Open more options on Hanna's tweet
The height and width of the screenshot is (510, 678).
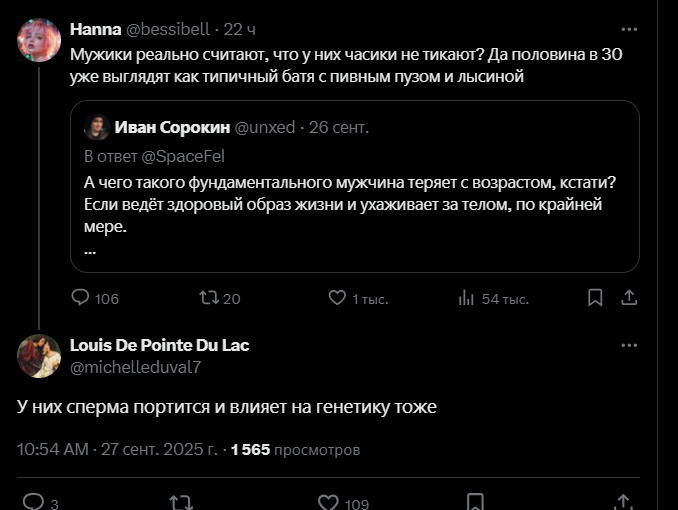tap(629, 30)
